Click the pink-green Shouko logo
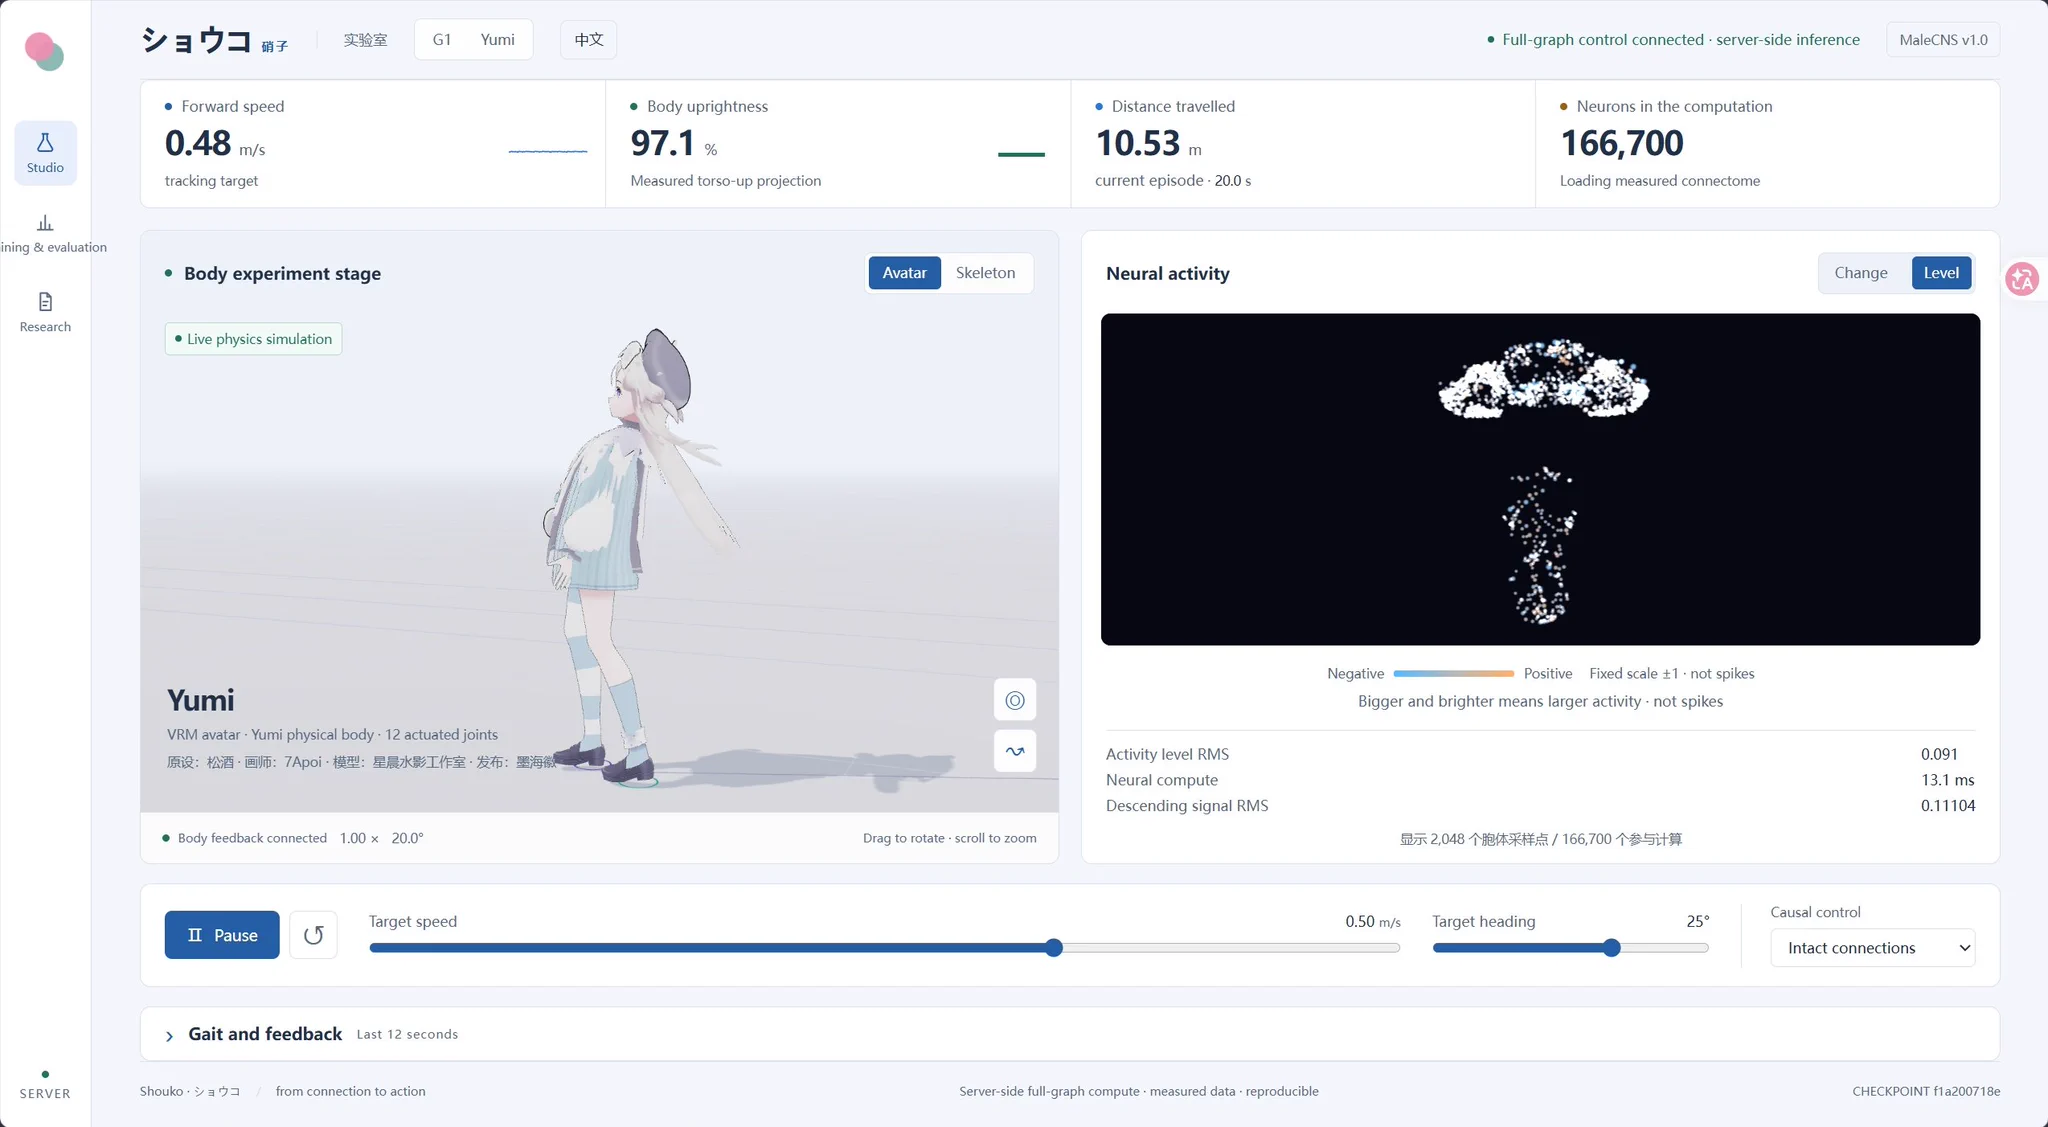This screenshot has height=1127, width=2048. pos(44,51)
